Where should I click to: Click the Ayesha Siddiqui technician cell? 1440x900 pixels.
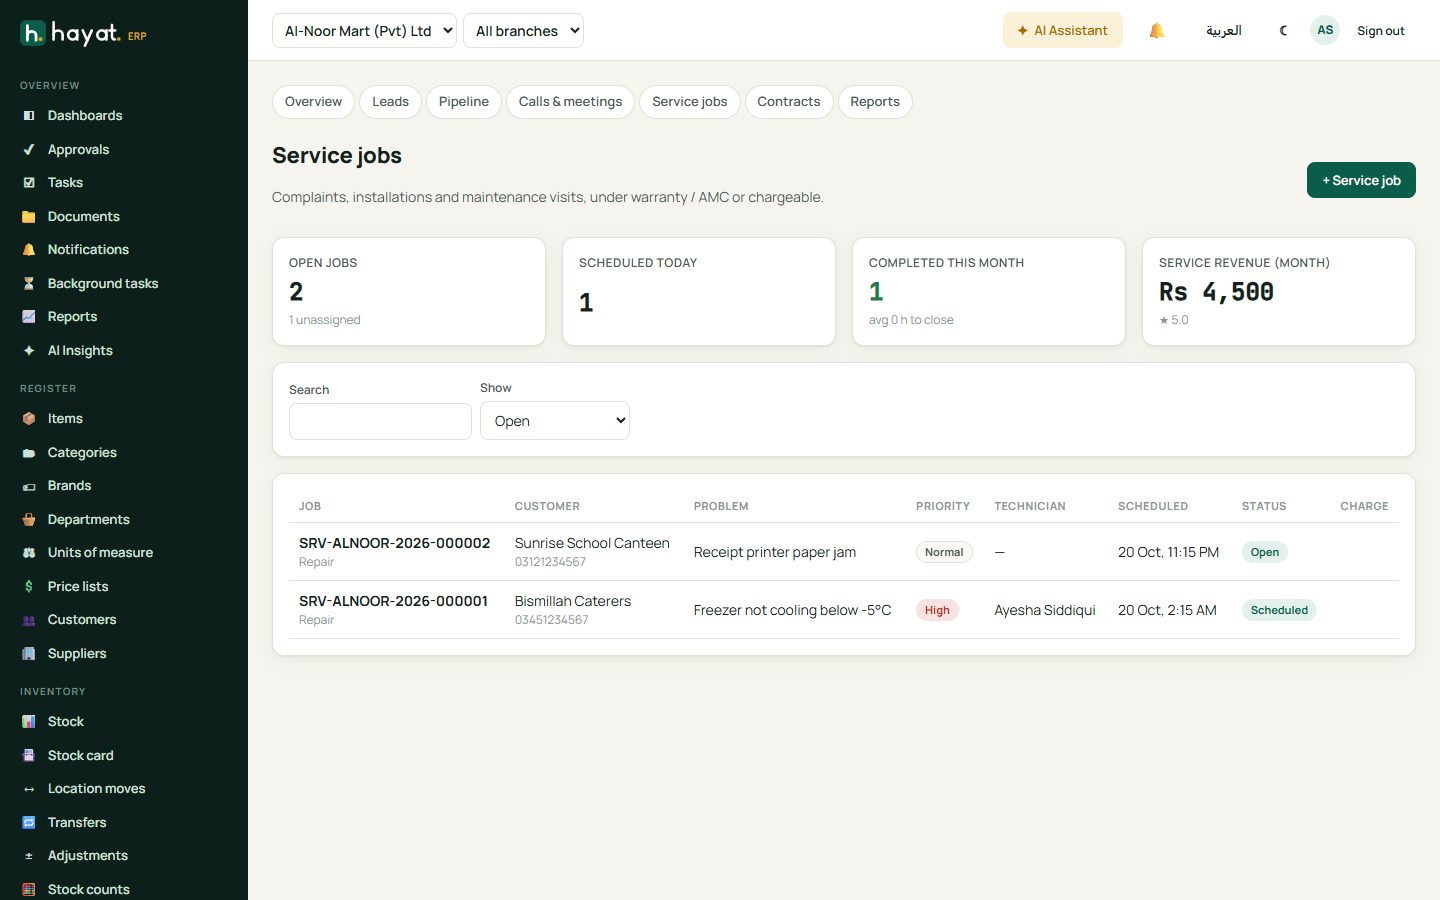pyautogui.click(x=1045, y=610)
